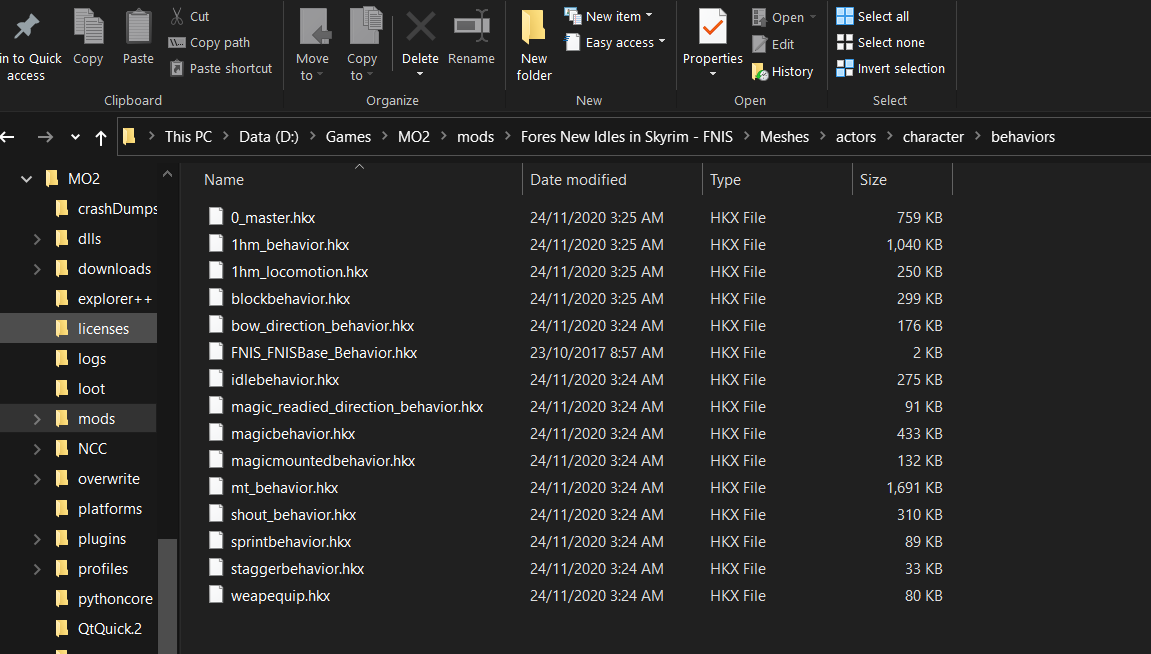Select mt_behavior.hkx file
The height and width of the screenshot is (654, 1151).
click(284, 487)
